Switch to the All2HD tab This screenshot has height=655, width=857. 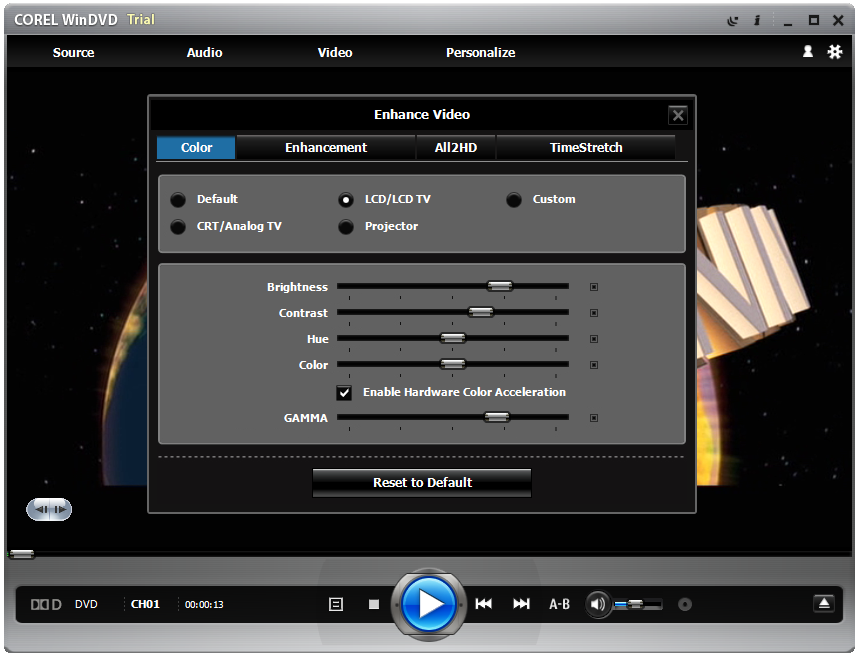click(456, 148)
